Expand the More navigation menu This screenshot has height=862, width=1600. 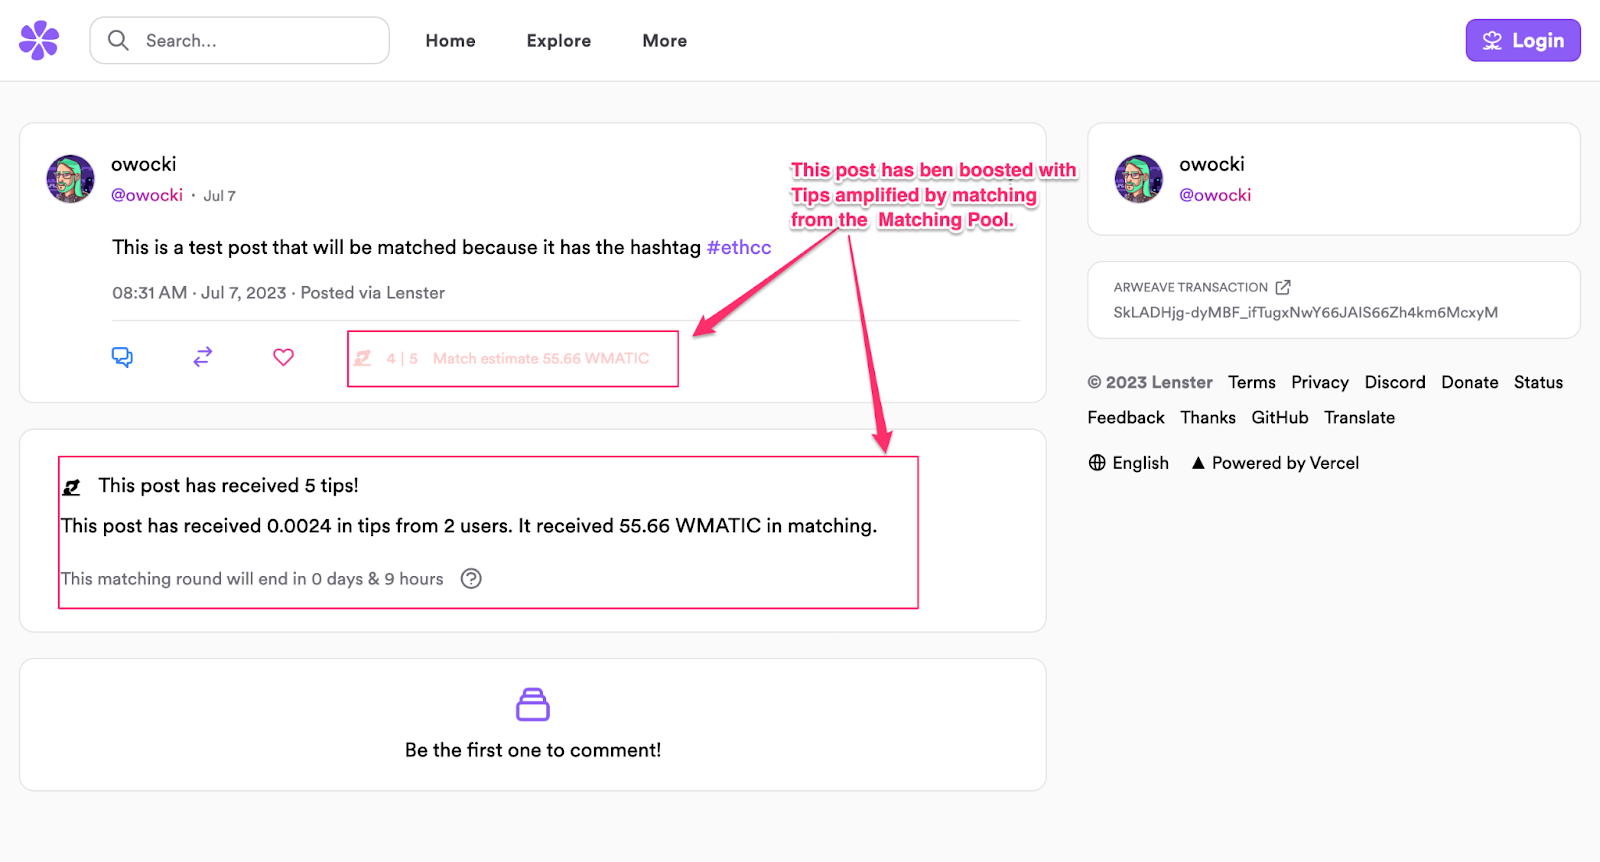coord(664,40)
